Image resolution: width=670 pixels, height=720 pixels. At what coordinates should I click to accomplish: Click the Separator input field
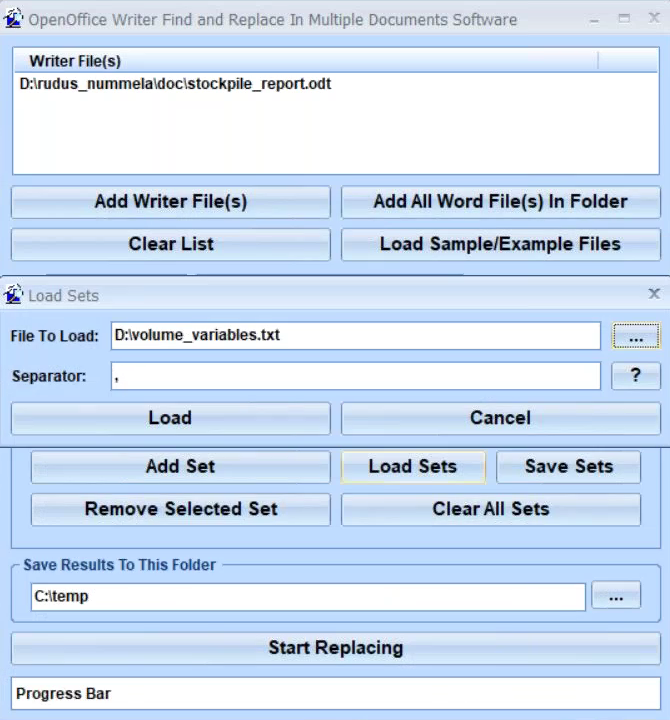coord(355,376)
